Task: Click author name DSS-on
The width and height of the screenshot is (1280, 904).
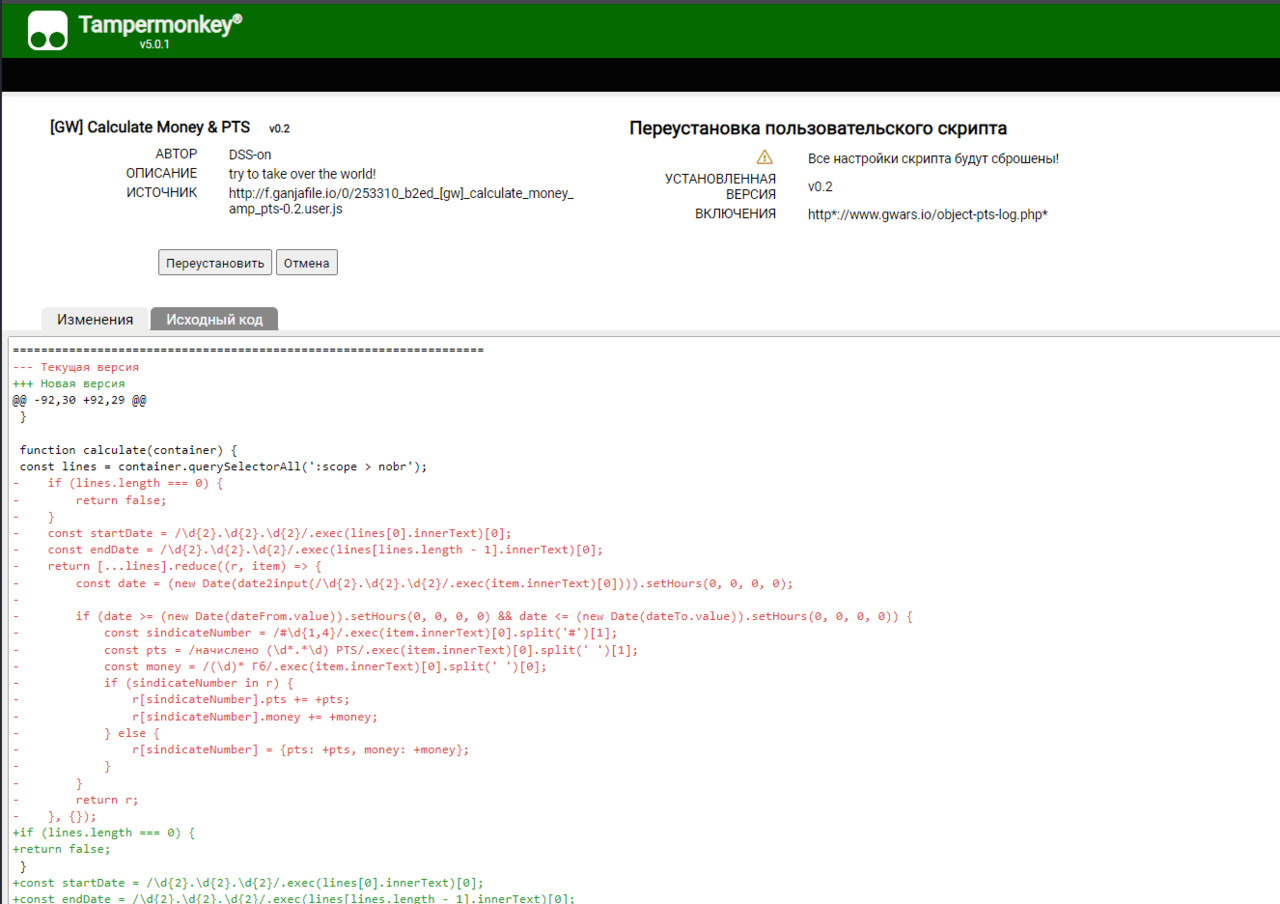Action: (249, 155)
